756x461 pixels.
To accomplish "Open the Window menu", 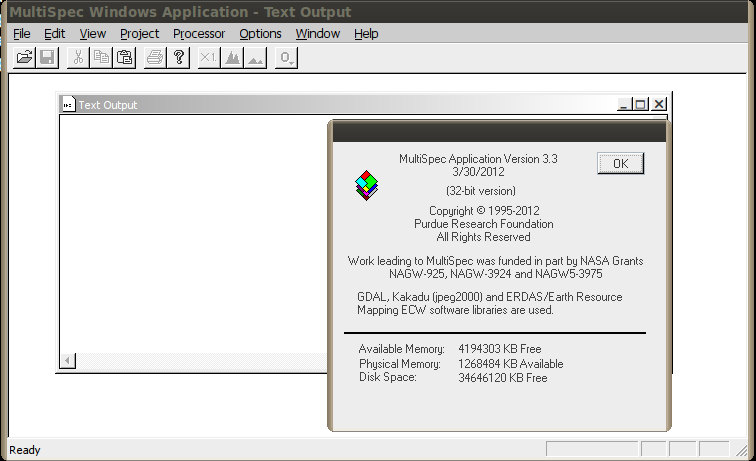I will click(318, 34).
